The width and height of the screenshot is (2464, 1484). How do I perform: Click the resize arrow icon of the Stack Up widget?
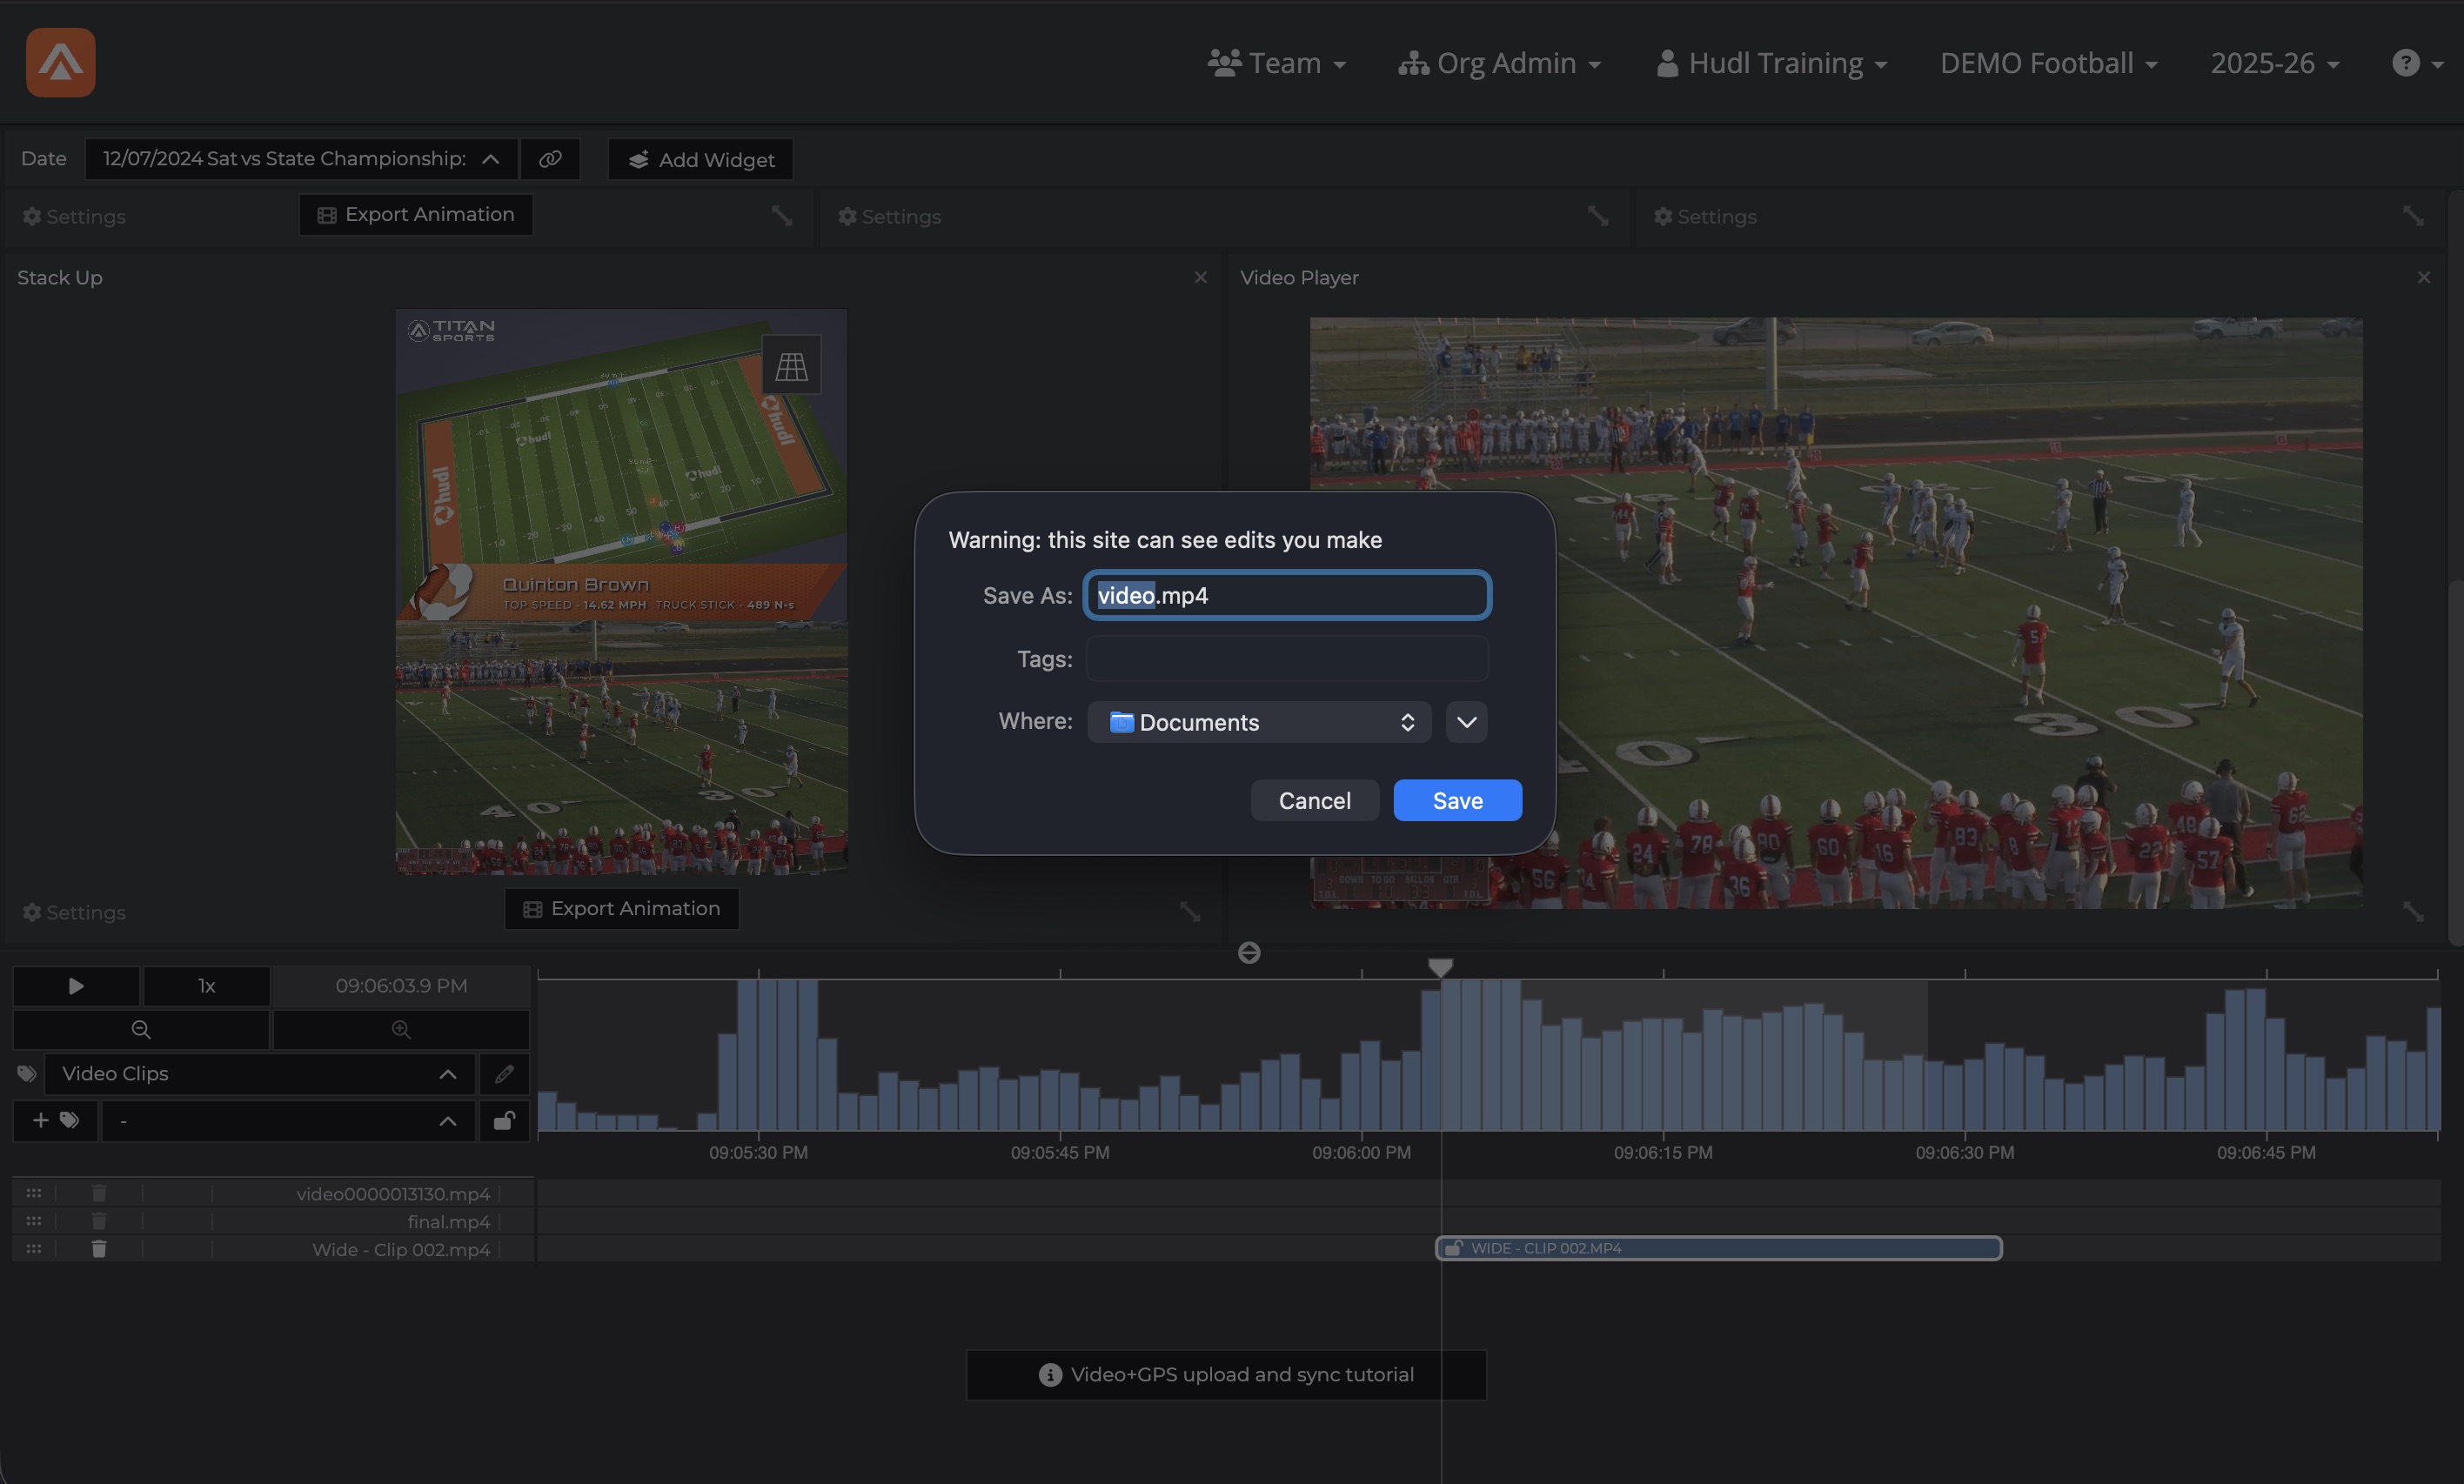click(x=1189, y=912)
